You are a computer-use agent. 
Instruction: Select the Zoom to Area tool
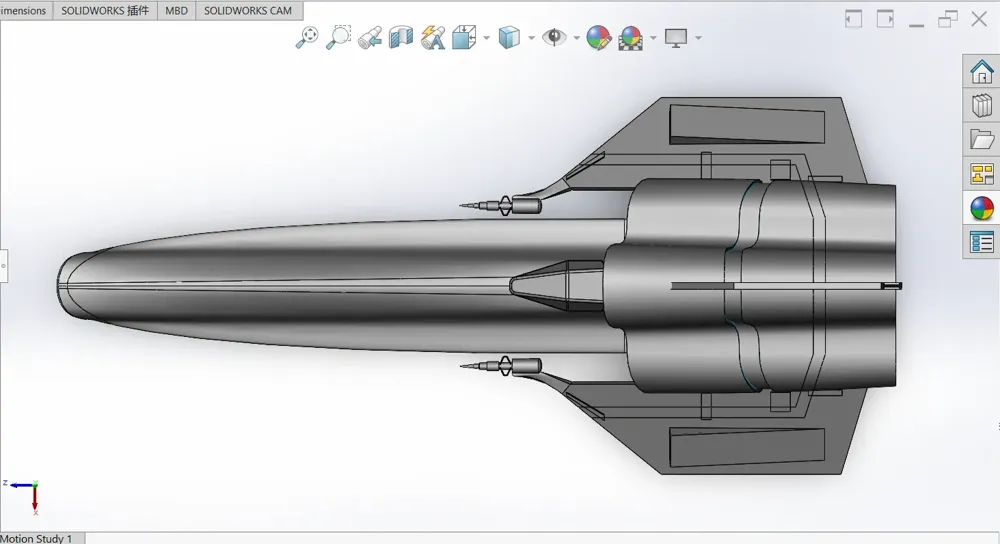338,37
